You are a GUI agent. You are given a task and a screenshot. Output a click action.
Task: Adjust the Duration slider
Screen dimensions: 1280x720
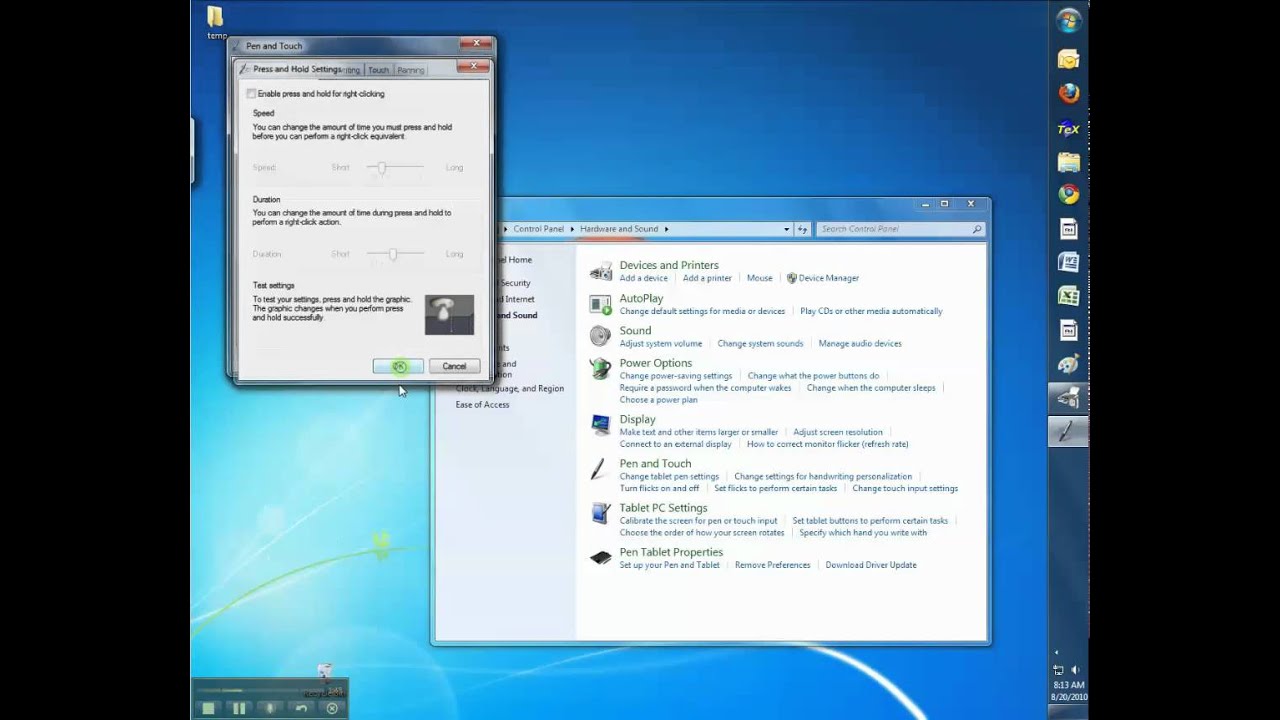click(x=393, y=254)
